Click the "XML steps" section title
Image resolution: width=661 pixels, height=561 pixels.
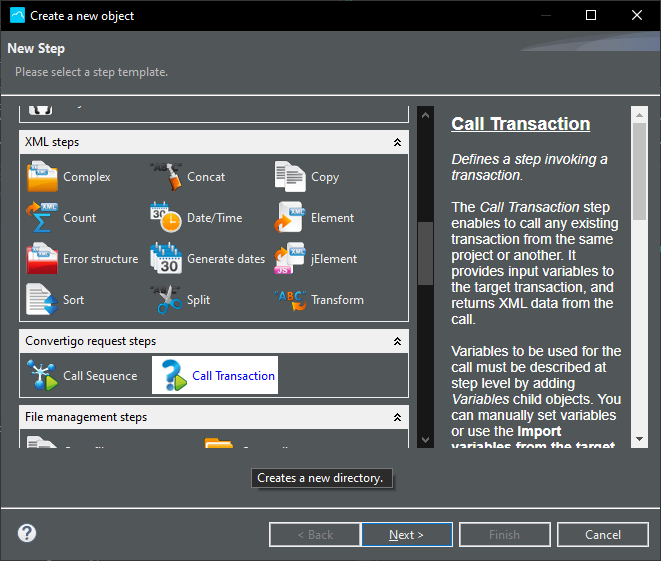click(52, 142)
